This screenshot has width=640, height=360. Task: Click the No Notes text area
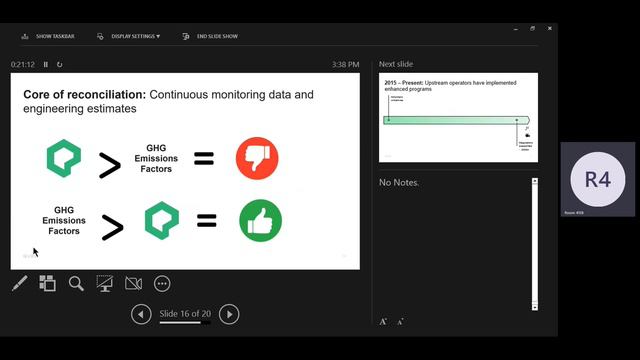[399, 182]
